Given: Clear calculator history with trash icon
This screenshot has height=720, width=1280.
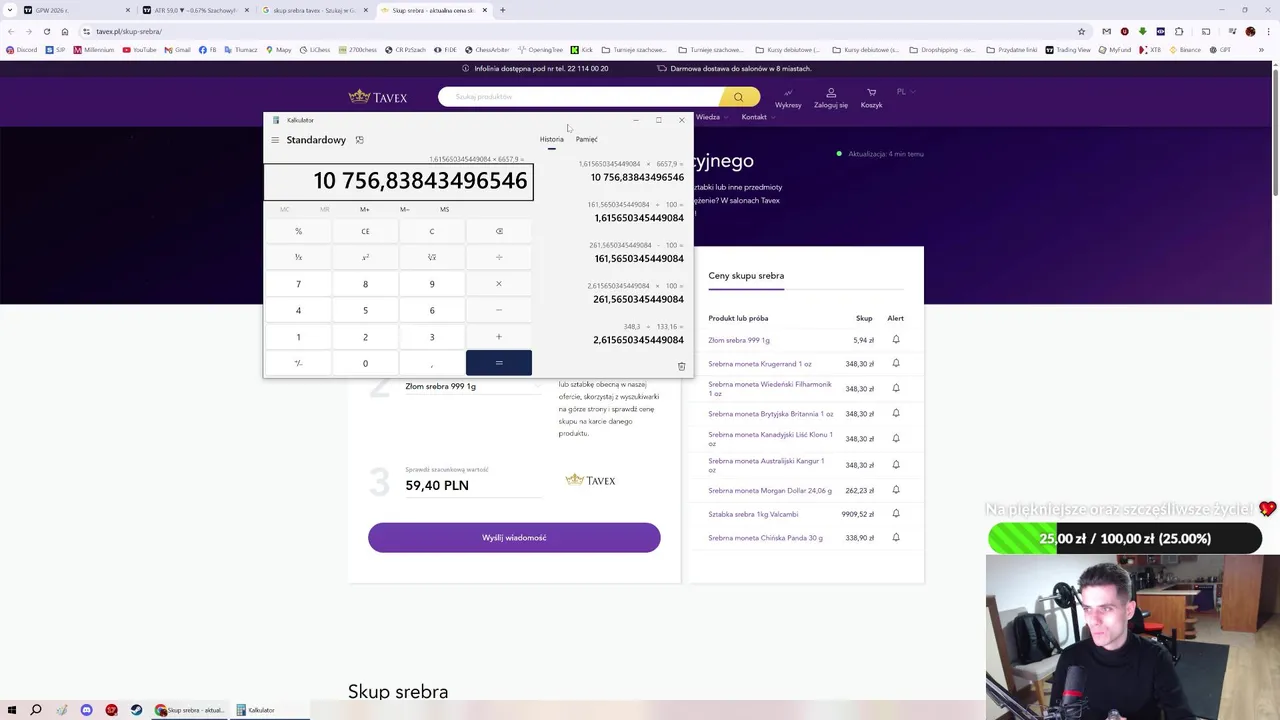Looking at the screenshot, I should click(681, 367).
